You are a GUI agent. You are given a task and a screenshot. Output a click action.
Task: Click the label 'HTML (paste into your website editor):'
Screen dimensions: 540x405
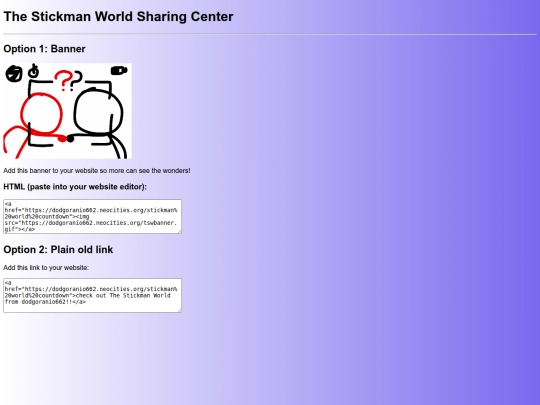75,187
